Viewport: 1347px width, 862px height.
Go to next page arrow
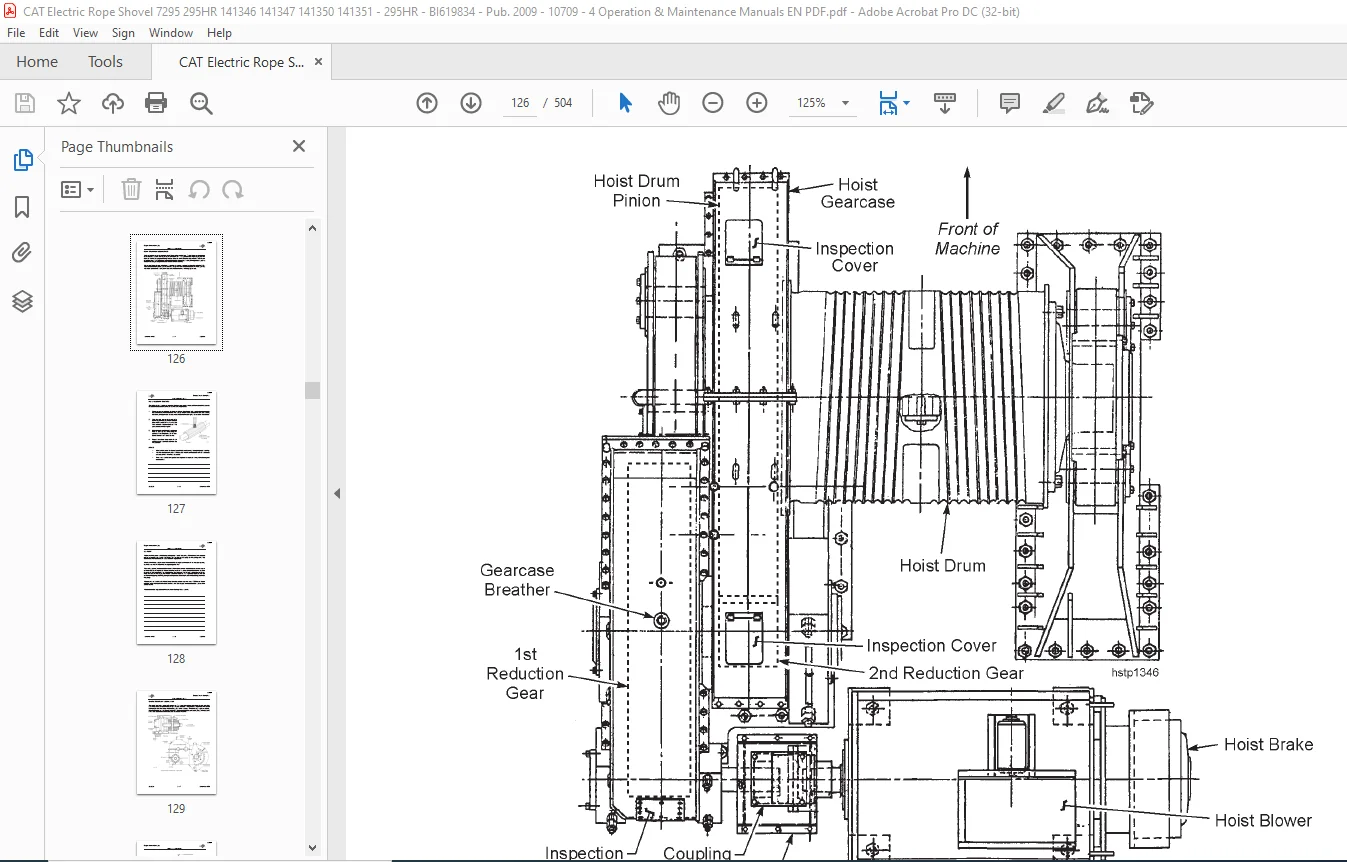[x=471, y=103]
